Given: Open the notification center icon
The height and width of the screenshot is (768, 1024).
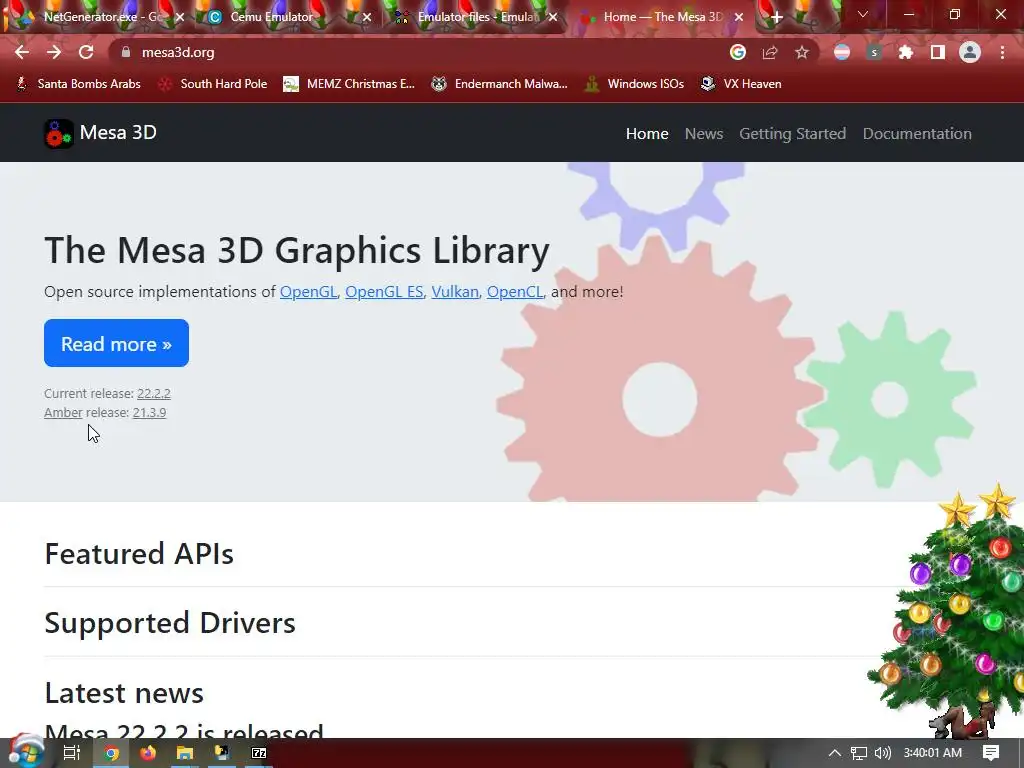Looking at the screenshot, I should point(991,753).
